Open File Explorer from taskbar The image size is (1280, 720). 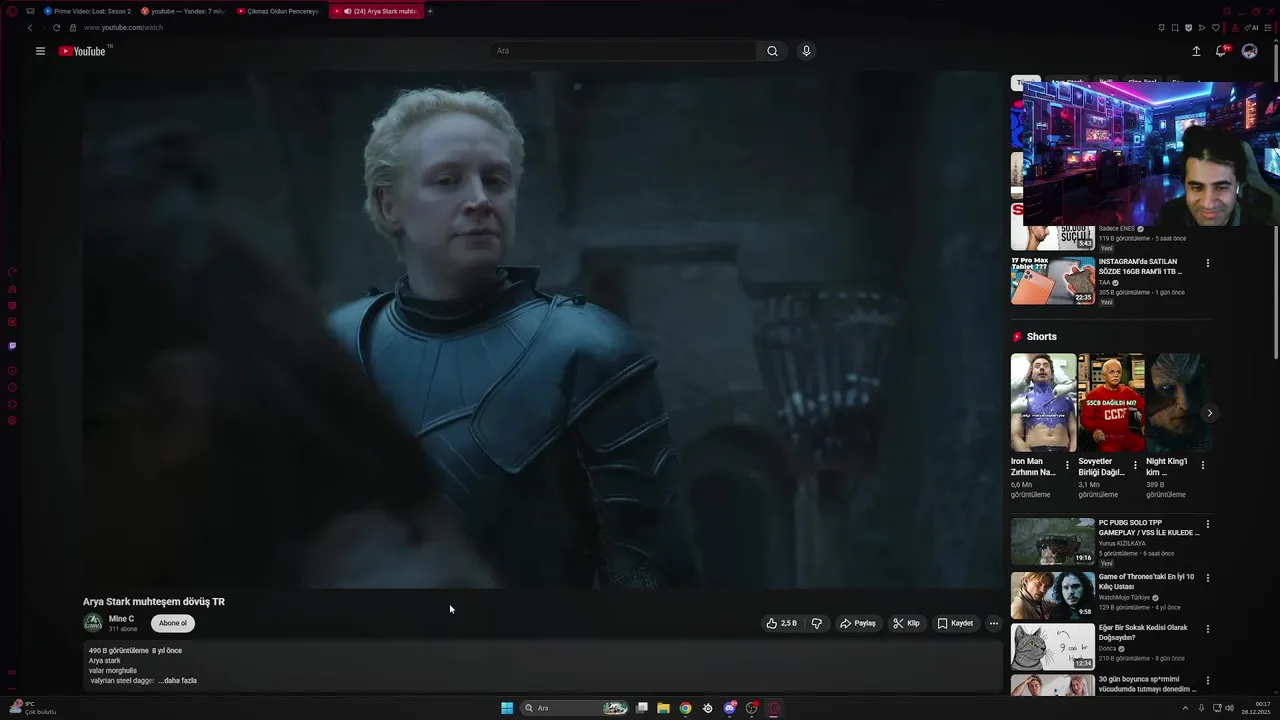pyautogui.click(x=663, y=708)
